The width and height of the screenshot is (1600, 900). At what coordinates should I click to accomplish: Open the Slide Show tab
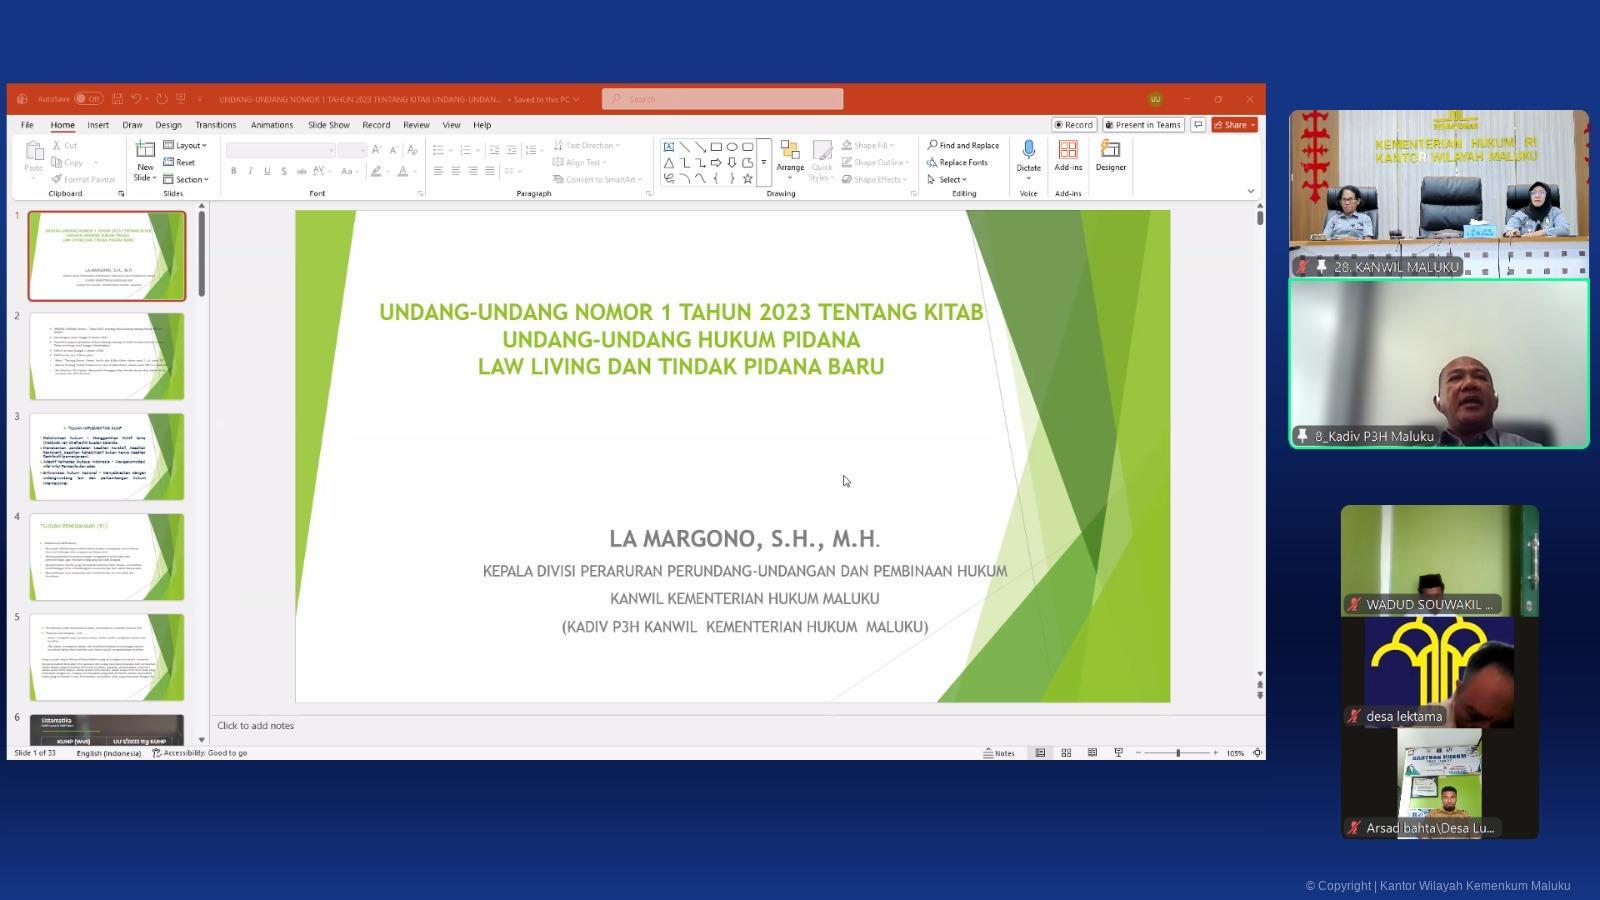click(x=328, y=125)
